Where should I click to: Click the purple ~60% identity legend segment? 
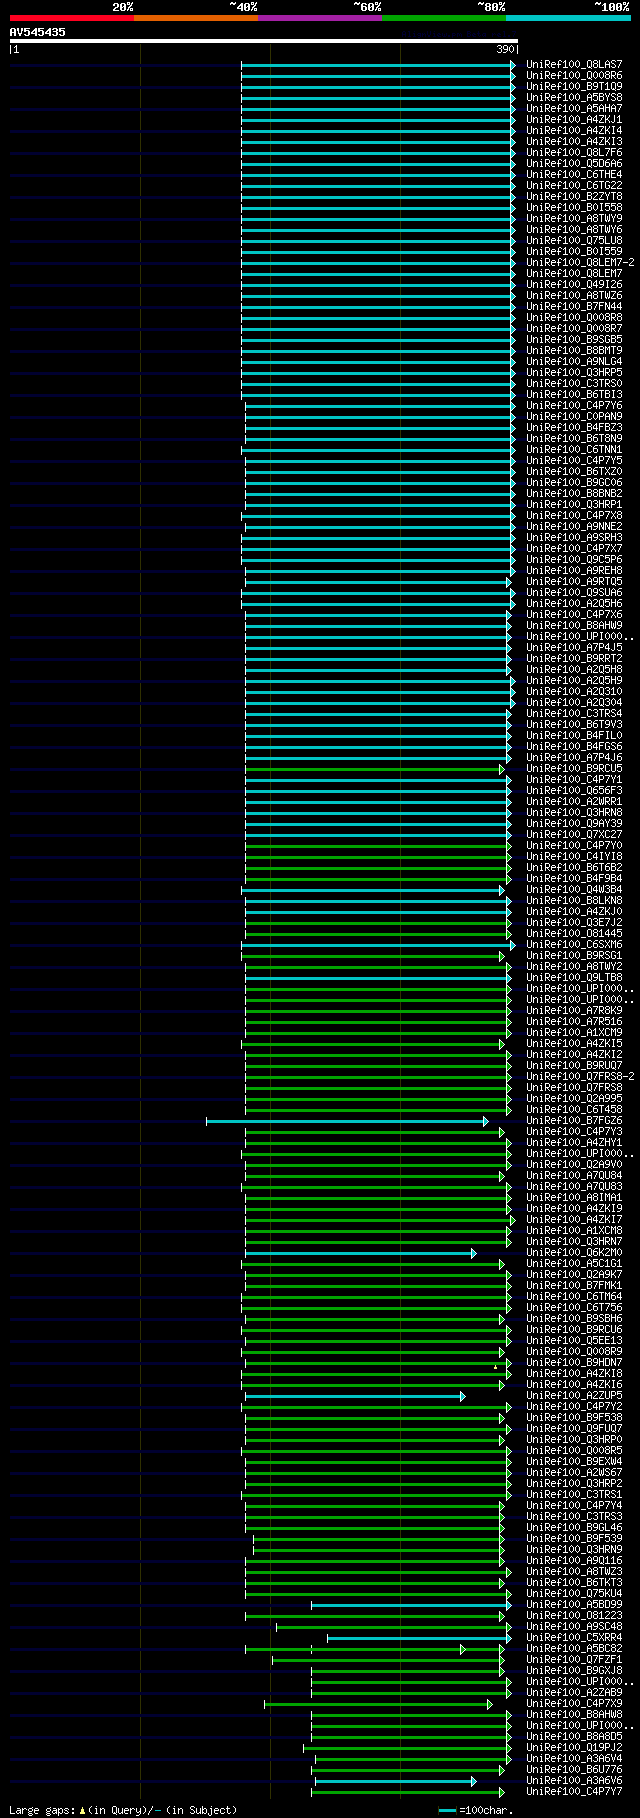click(320, 18)
